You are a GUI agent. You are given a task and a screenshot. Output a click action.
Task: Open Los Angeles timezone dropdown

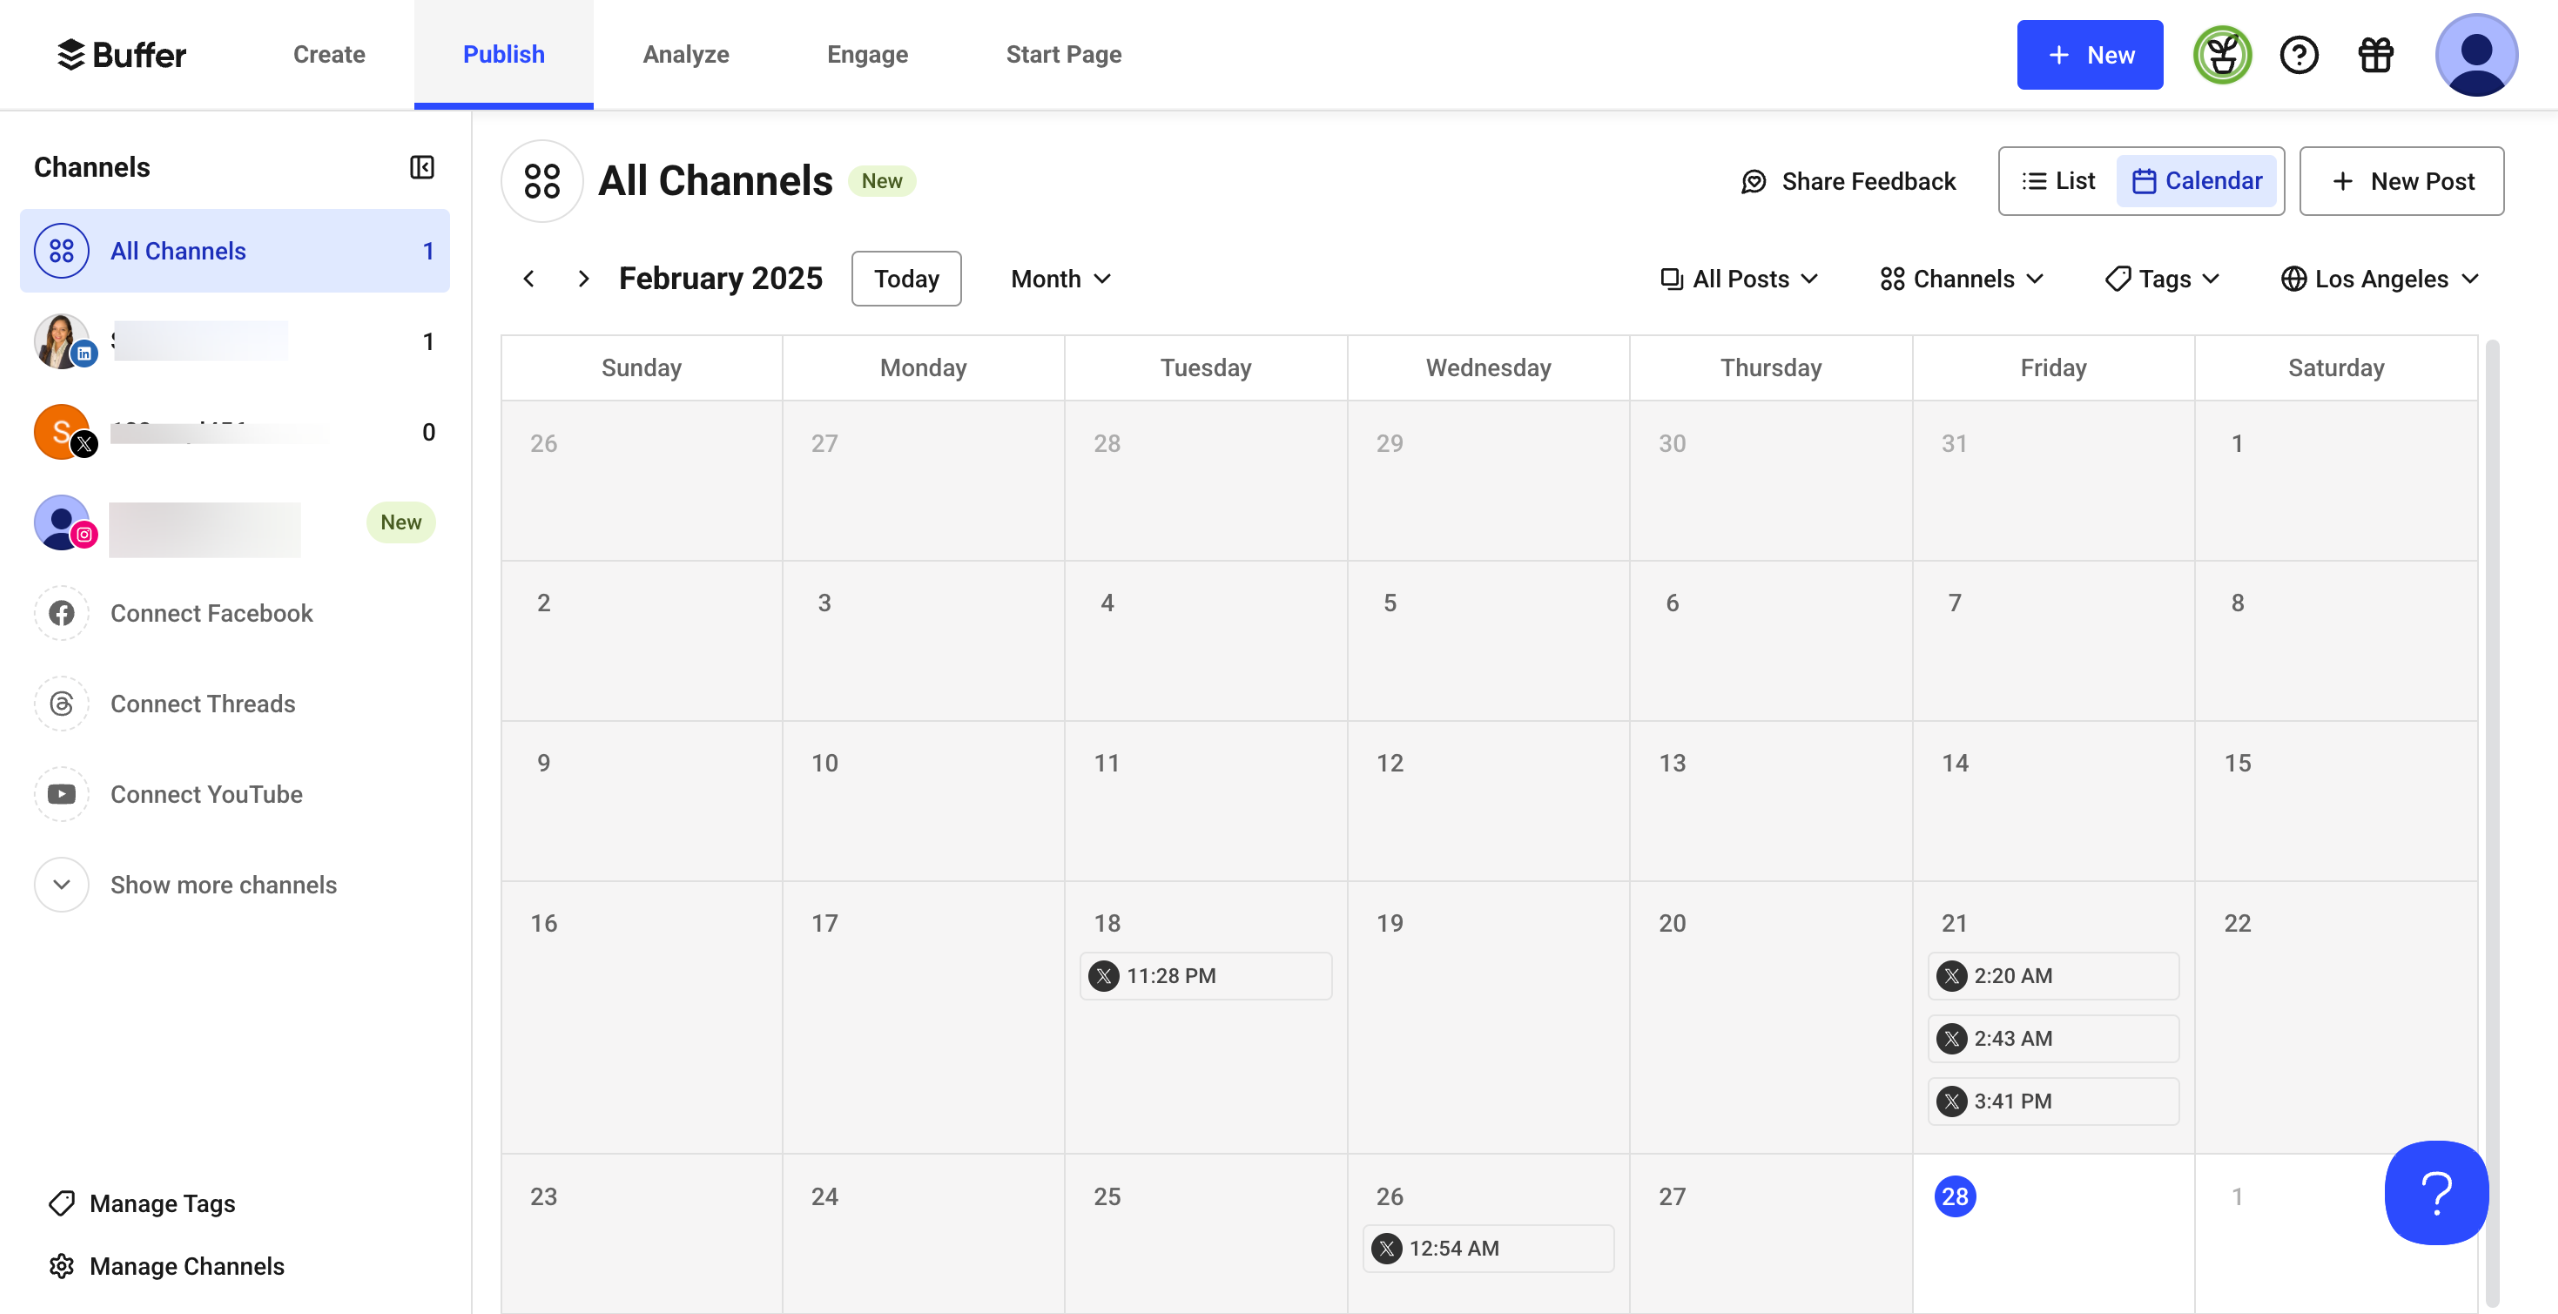tap(2379, 279)
